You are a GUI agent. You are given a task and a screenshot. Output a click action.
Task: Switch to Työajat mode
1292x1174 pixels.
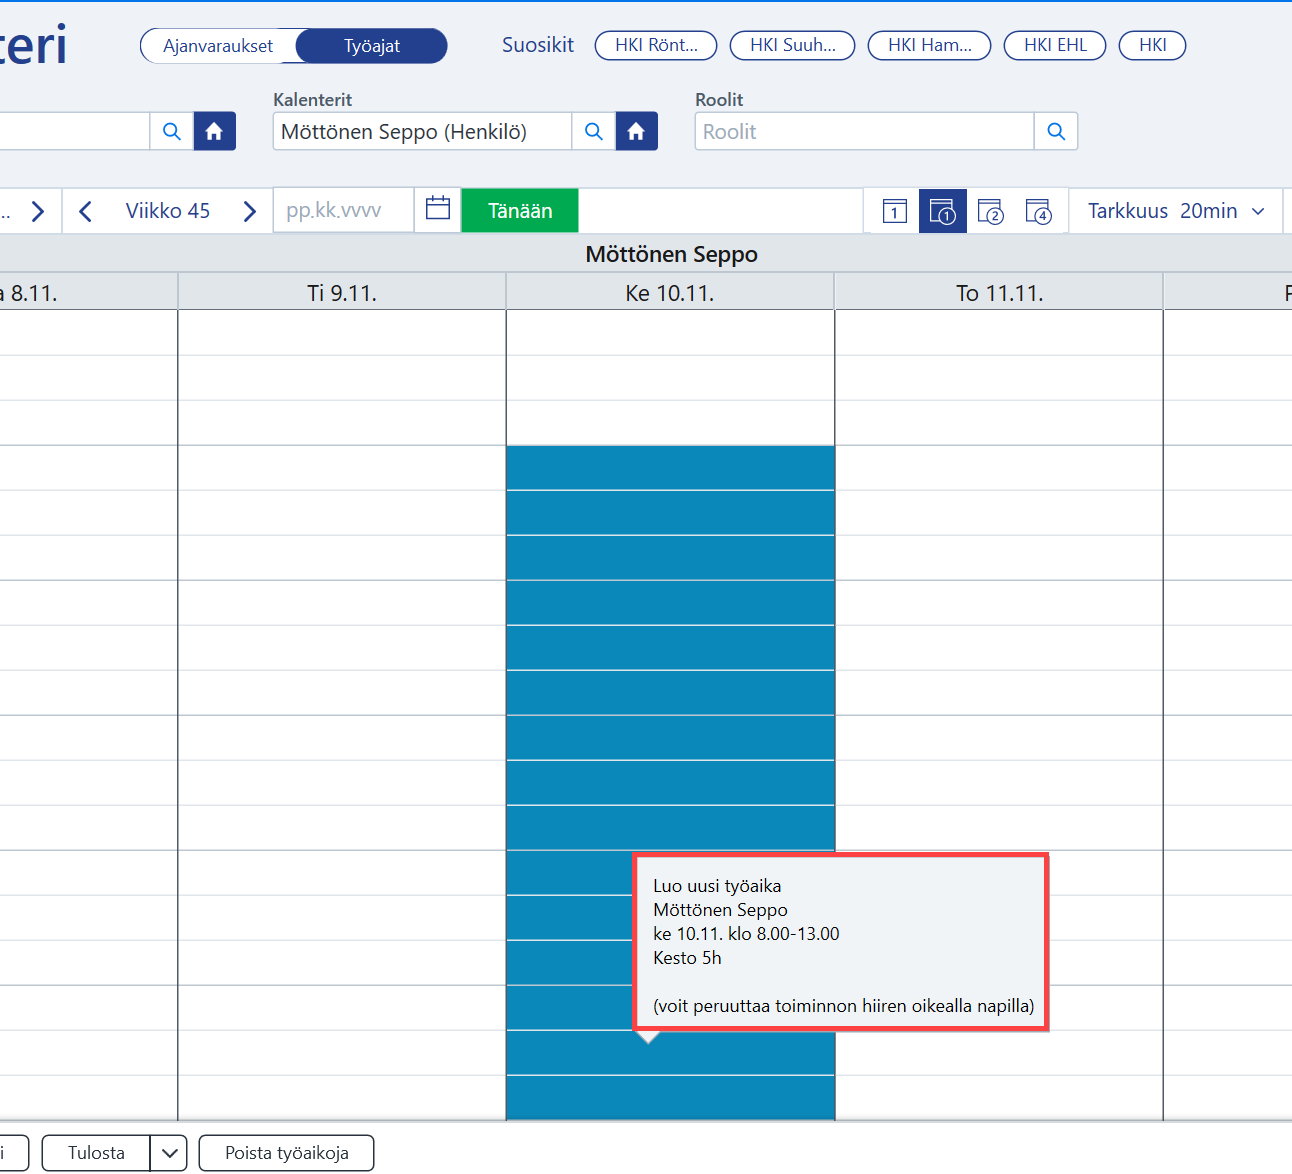pos(372,46)
